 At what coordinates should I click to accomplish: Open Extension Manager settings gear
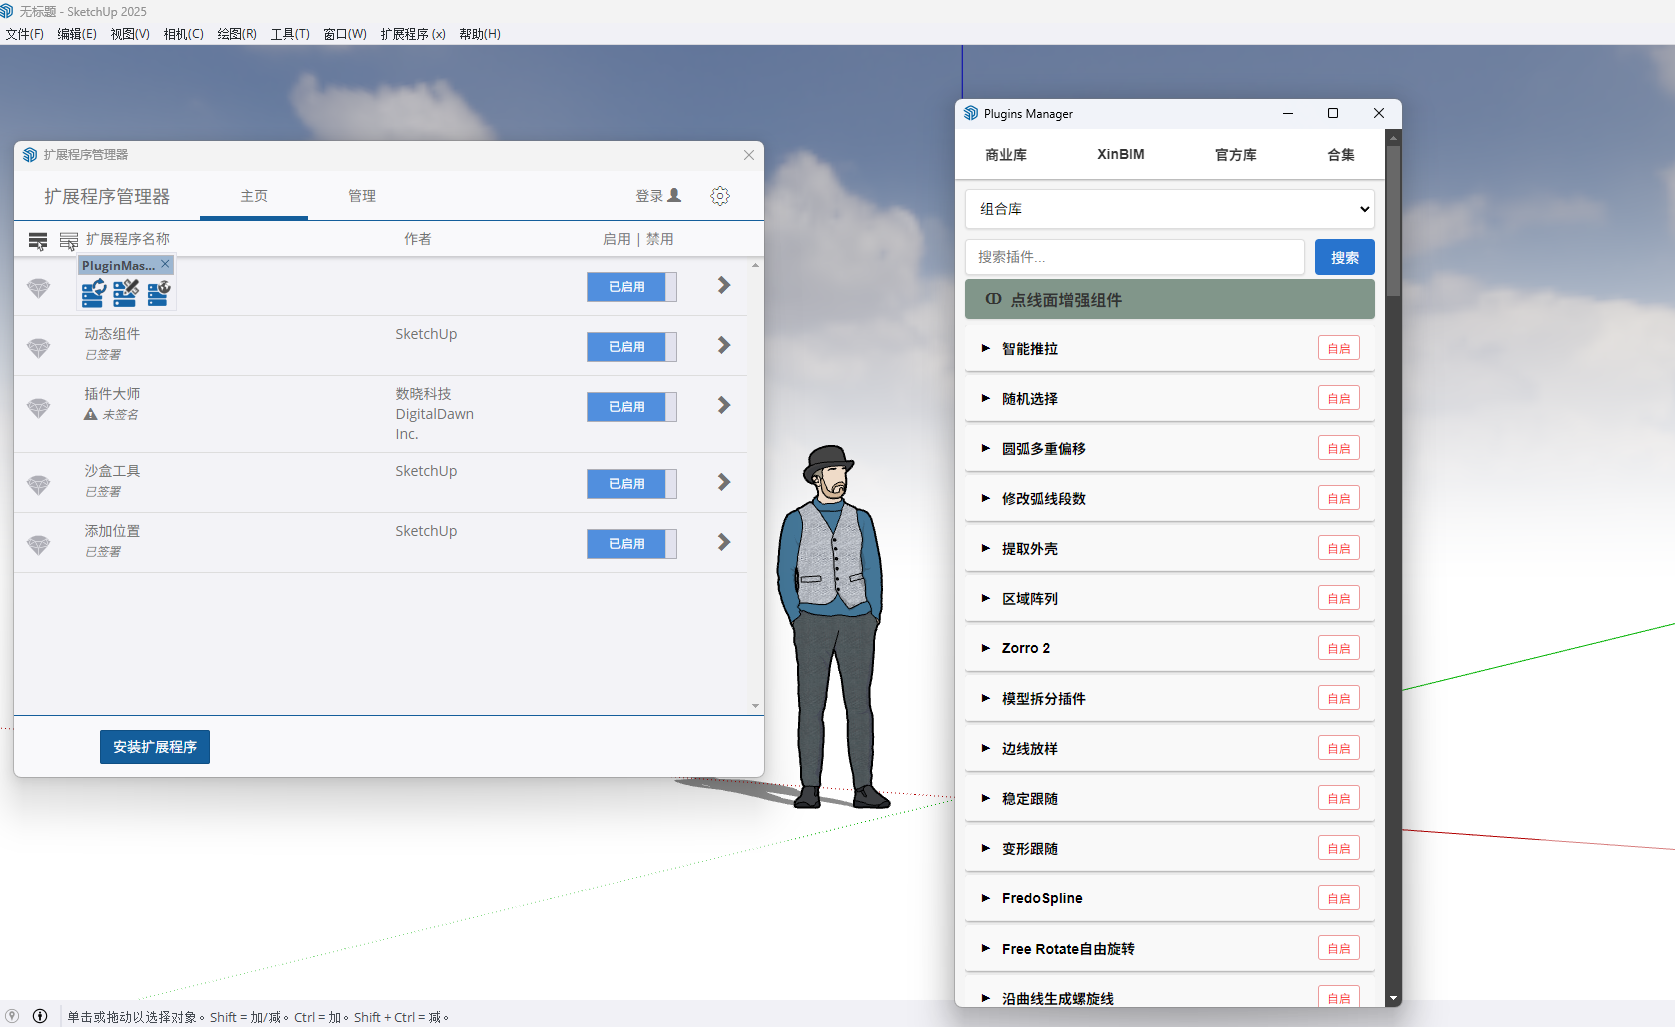click(720, 196)
